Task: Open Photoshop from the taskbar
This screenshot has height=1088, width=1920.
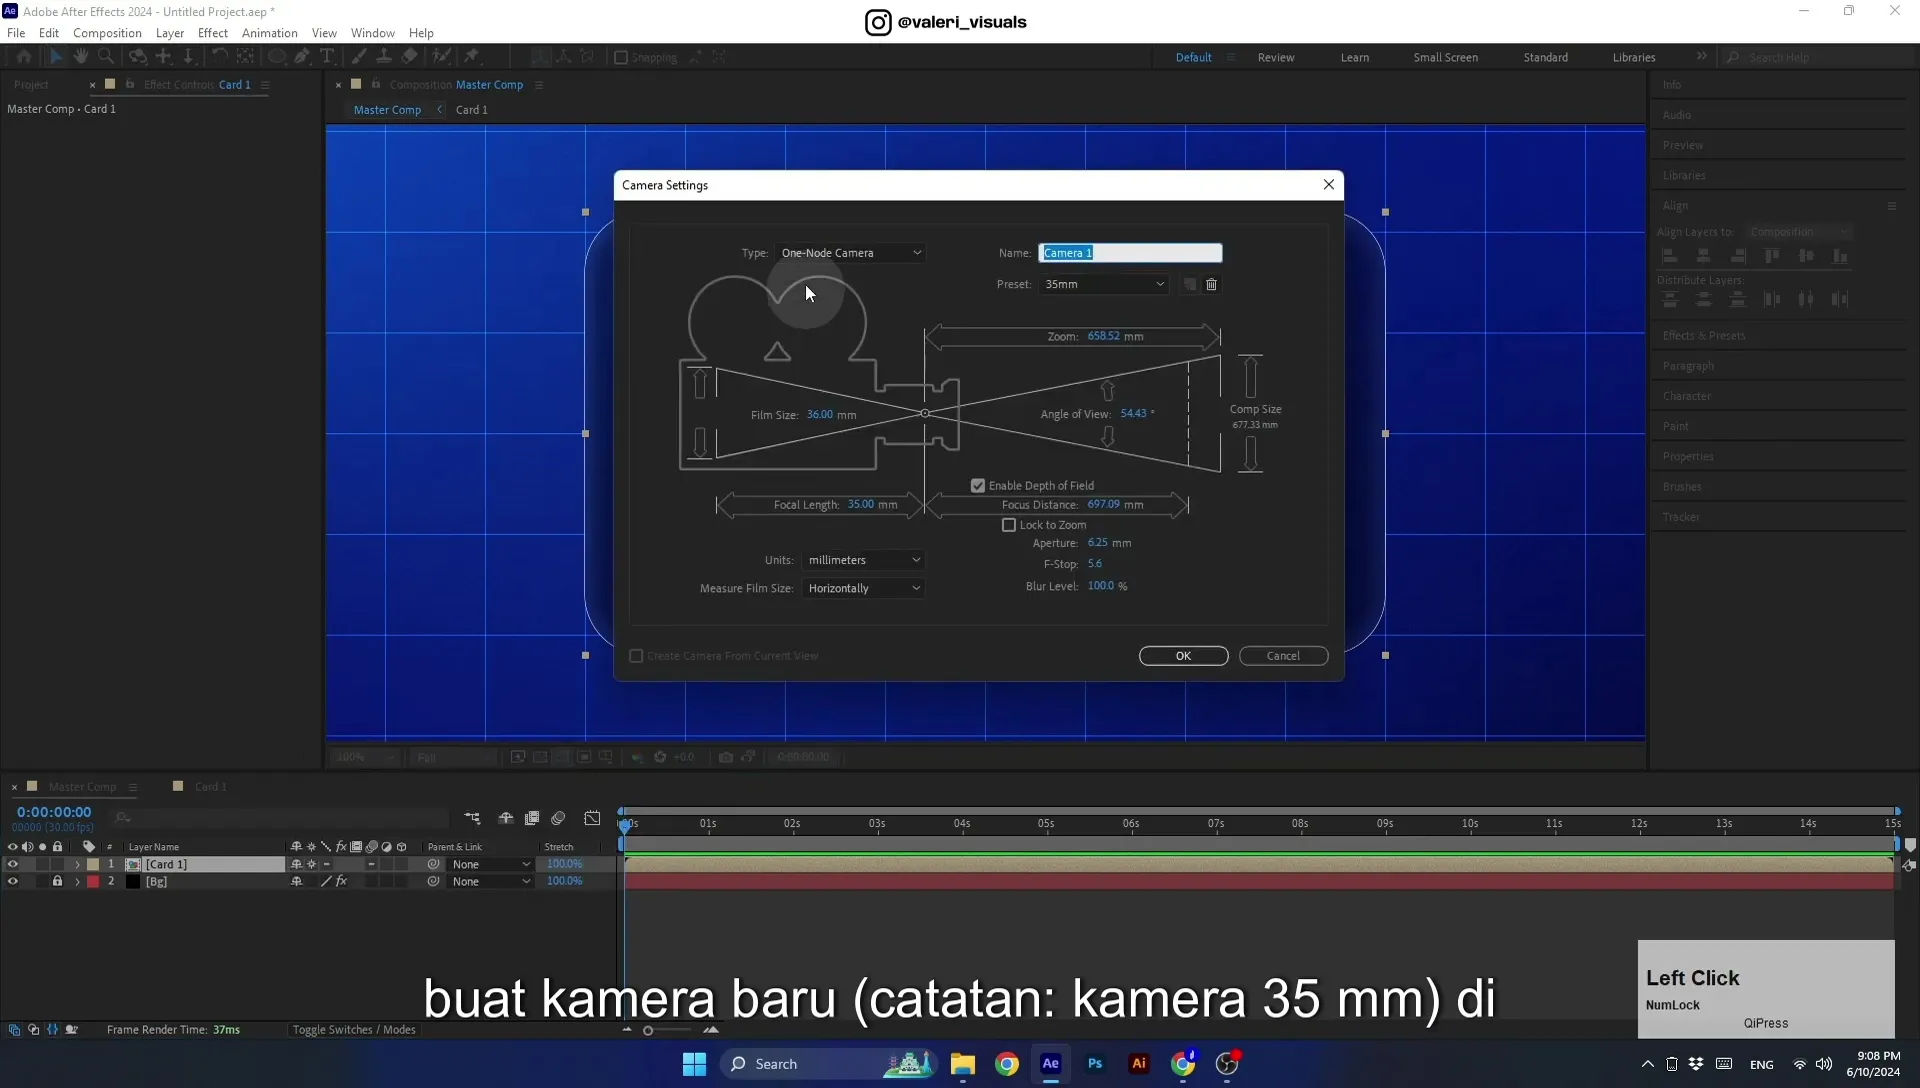Action: click(x=1095, y=1064)
